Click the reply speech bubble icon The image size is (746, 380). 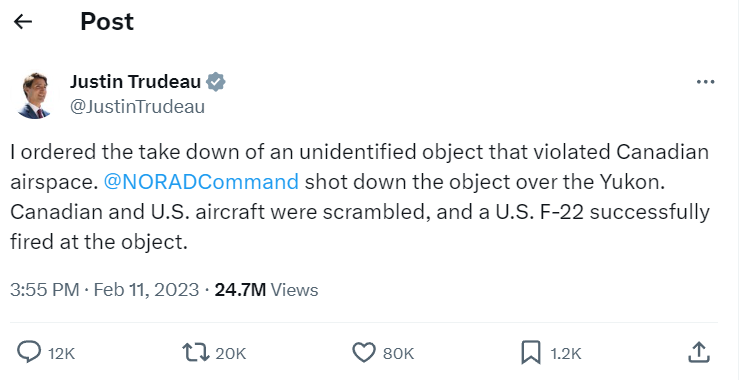[29, 352]
